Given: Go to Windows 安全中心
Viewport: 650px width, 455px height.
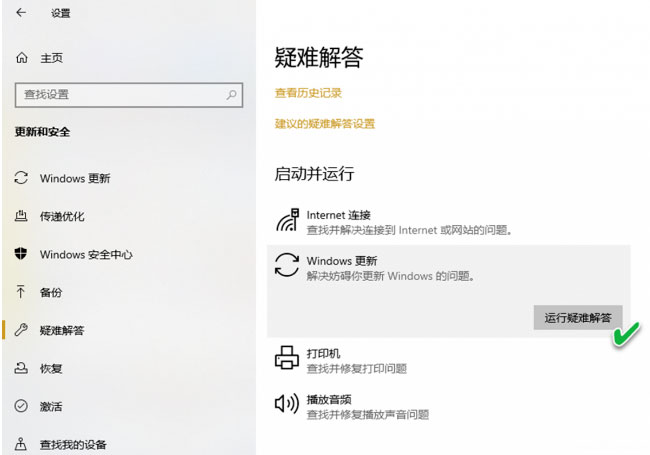Looking at the screenshot, I should (x=86, y=254).
